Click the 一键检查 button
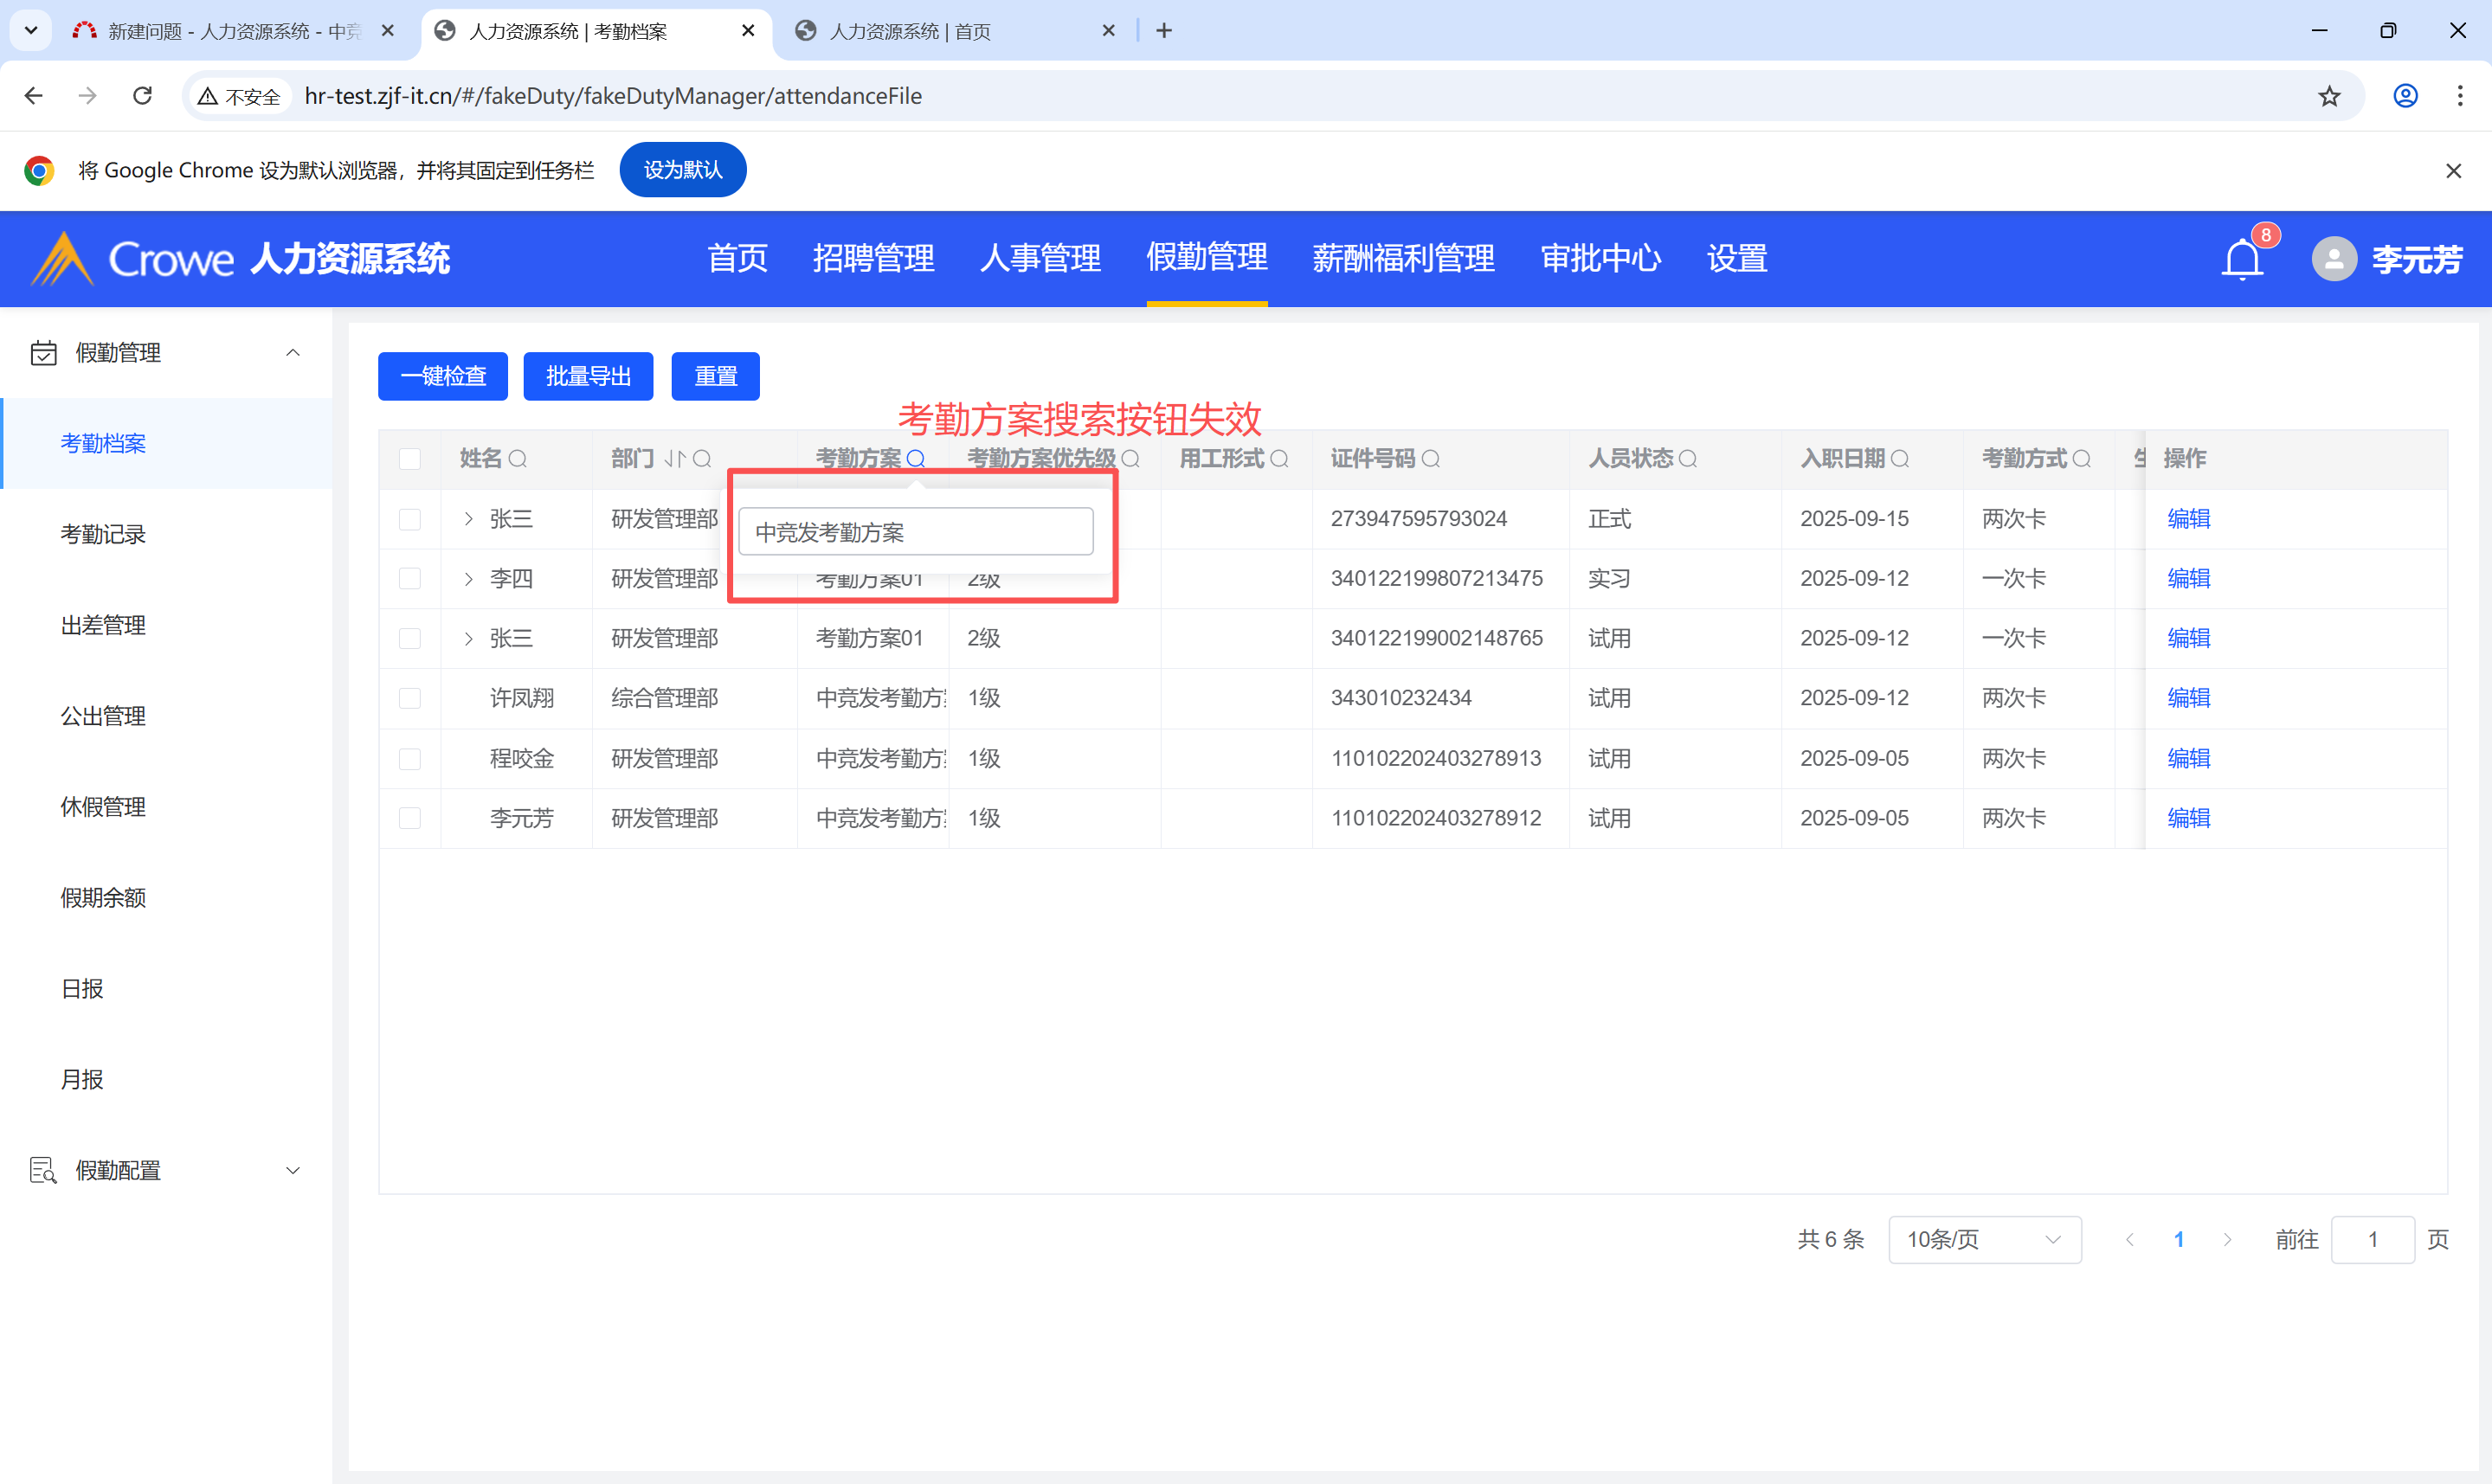Screen dimensions: 2492x1484 pyautogui.click(x=442, y=376)
